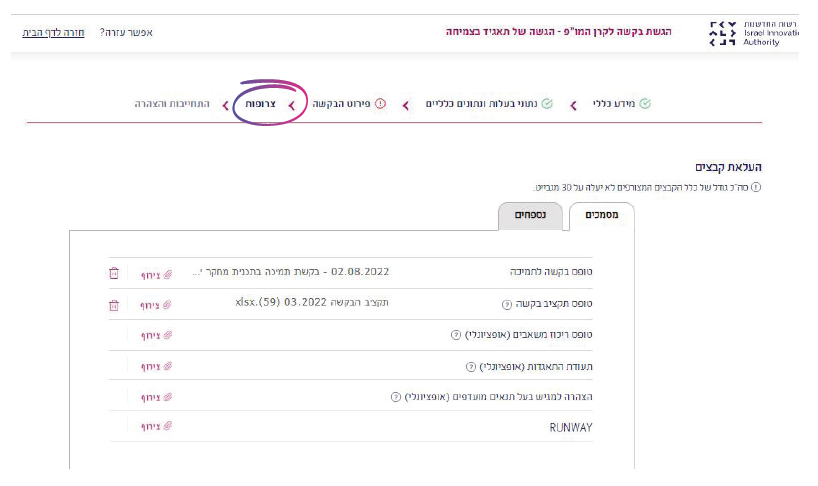Open the נתוני בעלות ונתונים כללים step
The height and width of the screenshot is (486, 818).
[482, 104]
